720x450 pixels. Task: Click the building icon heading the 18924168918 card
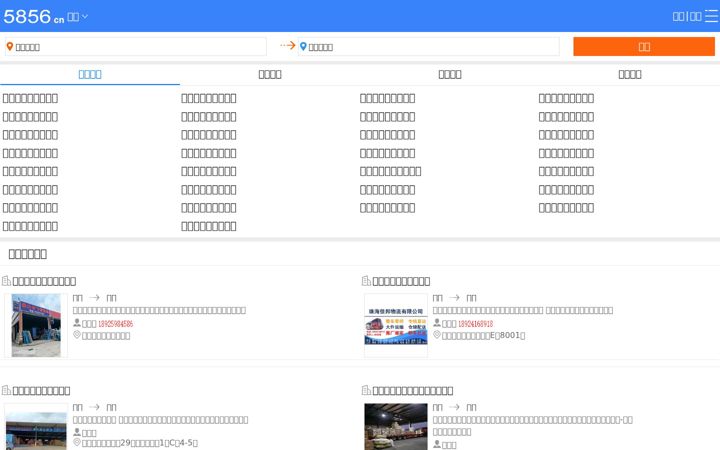coord(366,281)
